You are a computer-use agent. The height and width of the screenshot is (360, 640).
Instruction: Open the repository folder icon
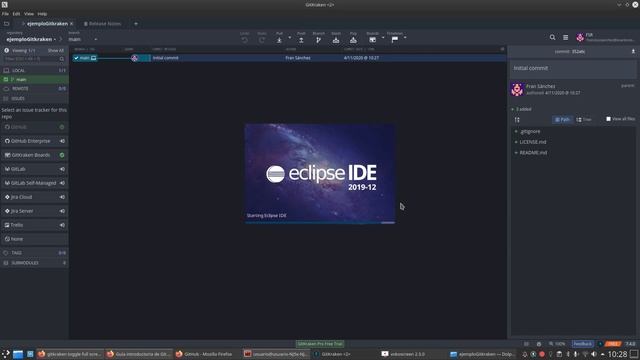tap(7, 24)
